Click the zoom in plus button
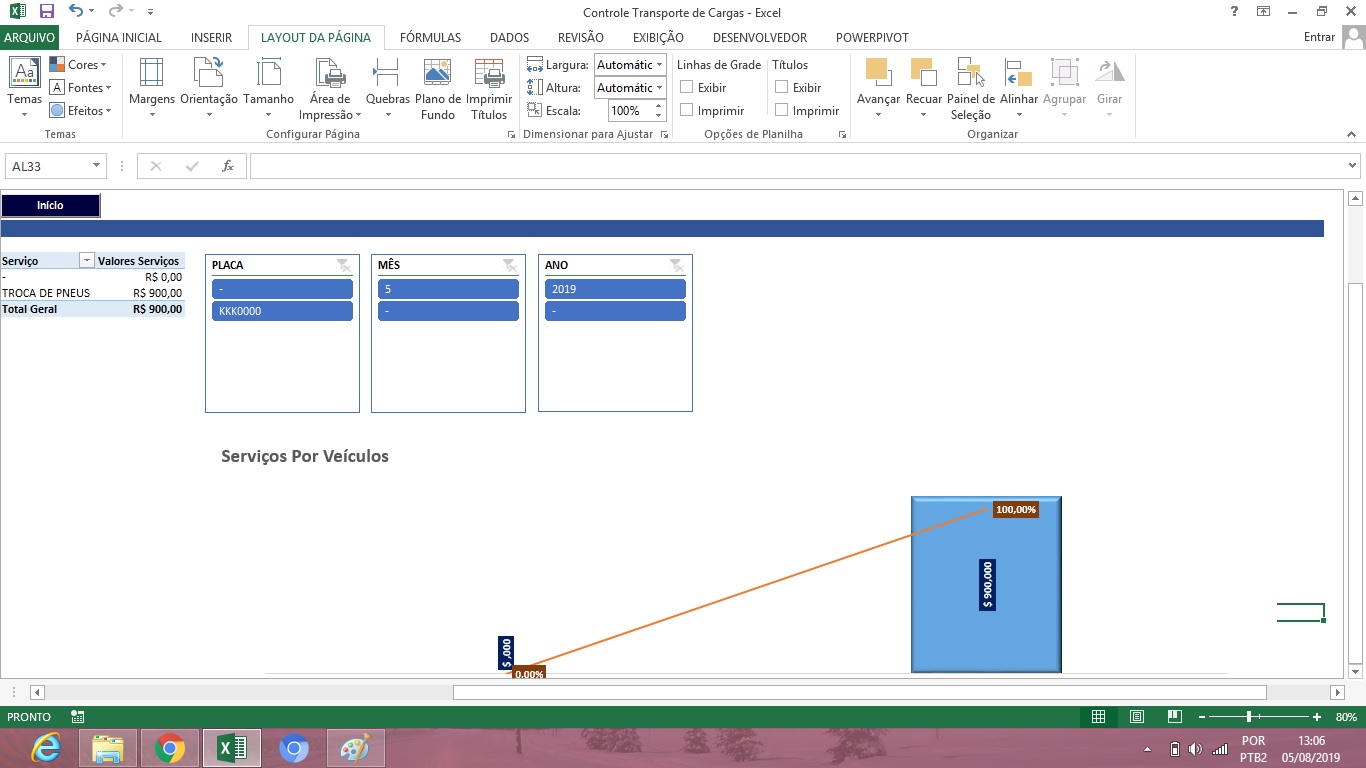 pyautogui.click(x=1317, y=717)
